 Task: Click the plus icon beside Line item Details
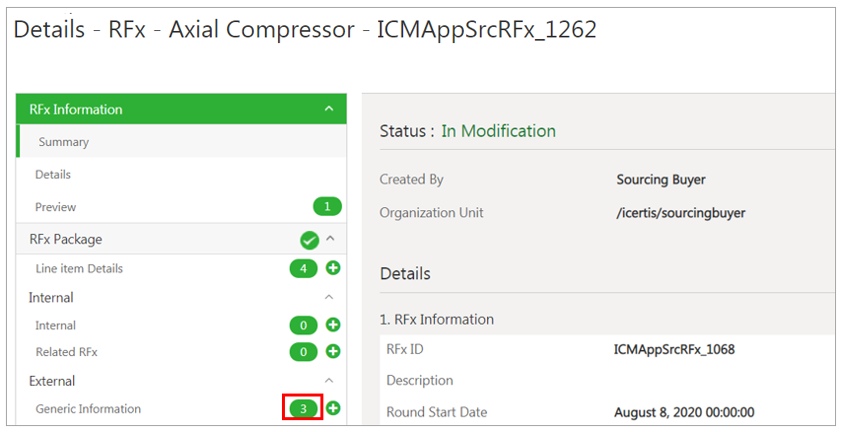click(x=333, y=268)
